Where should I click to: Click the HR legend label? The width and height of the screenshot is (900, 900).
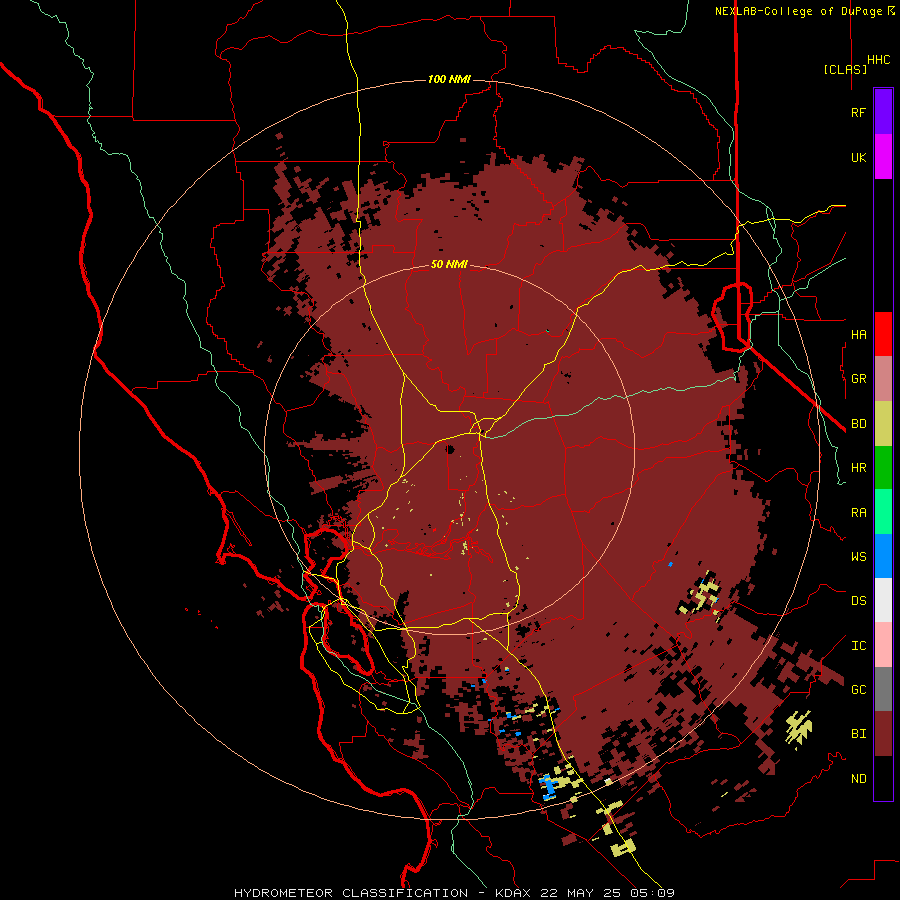858,468
